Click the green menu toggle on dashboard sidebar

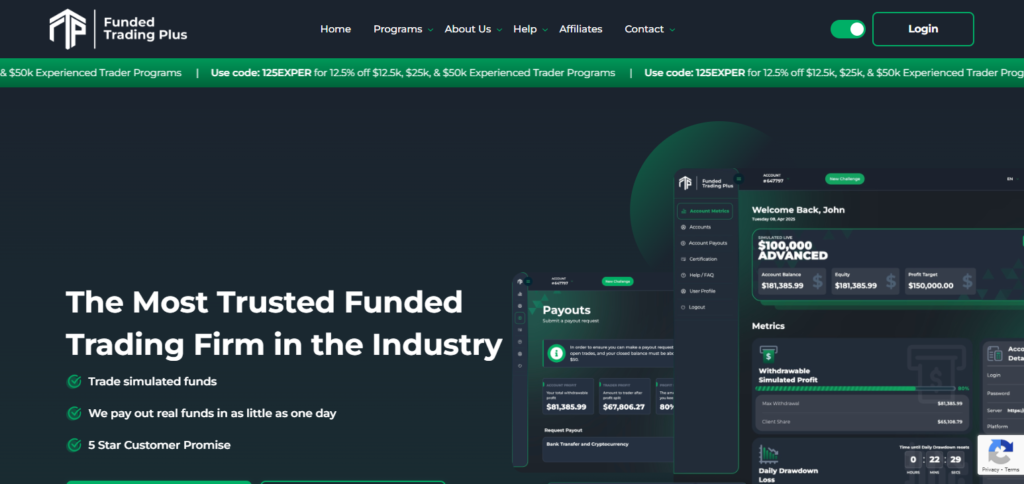739,179
